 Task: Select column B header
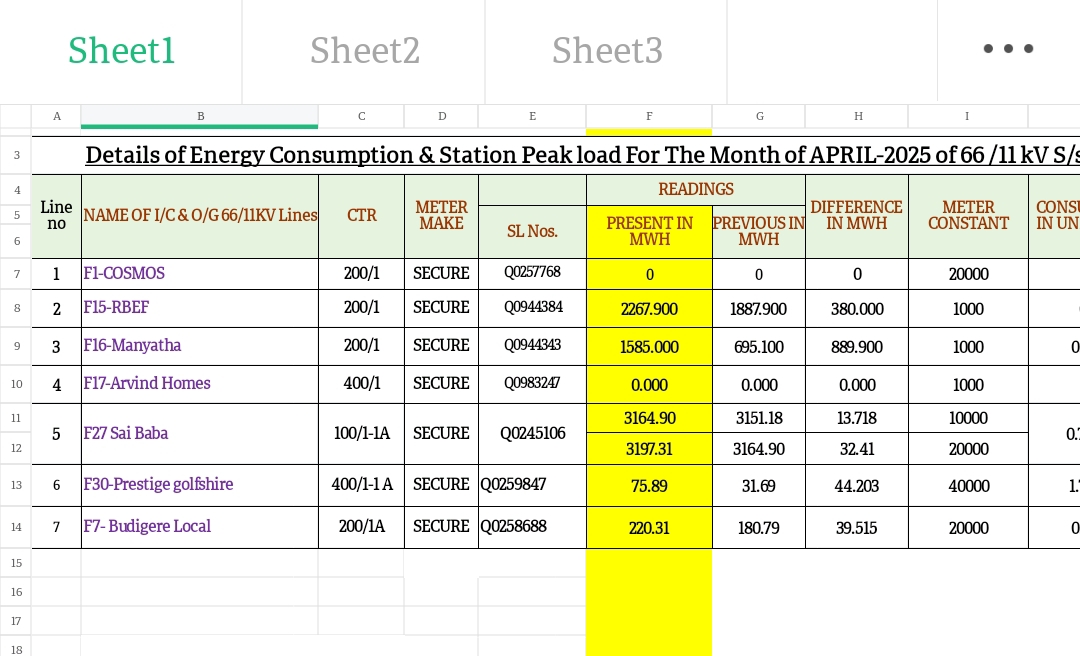(x=200, y=116)
